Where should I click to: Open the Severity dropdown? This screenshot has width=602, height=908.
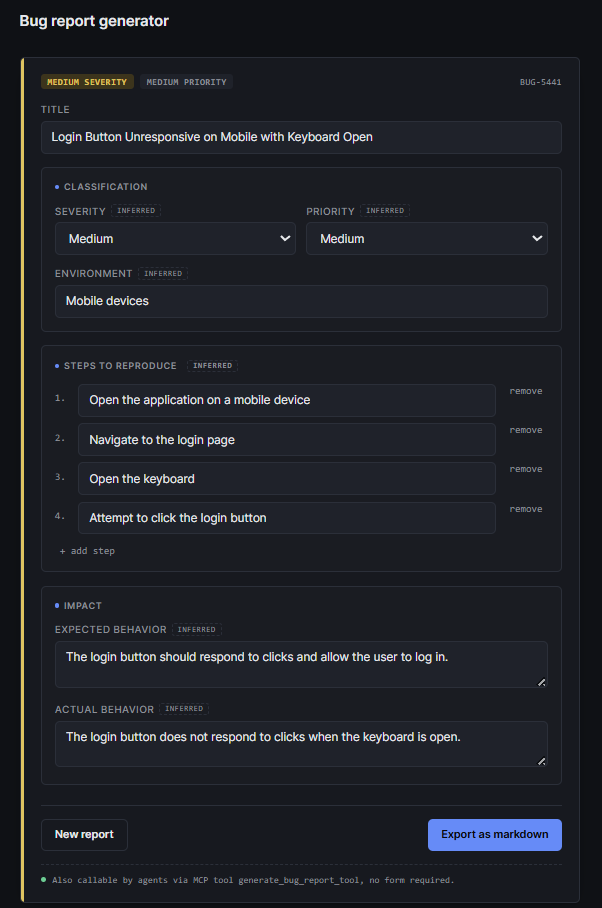175,239
